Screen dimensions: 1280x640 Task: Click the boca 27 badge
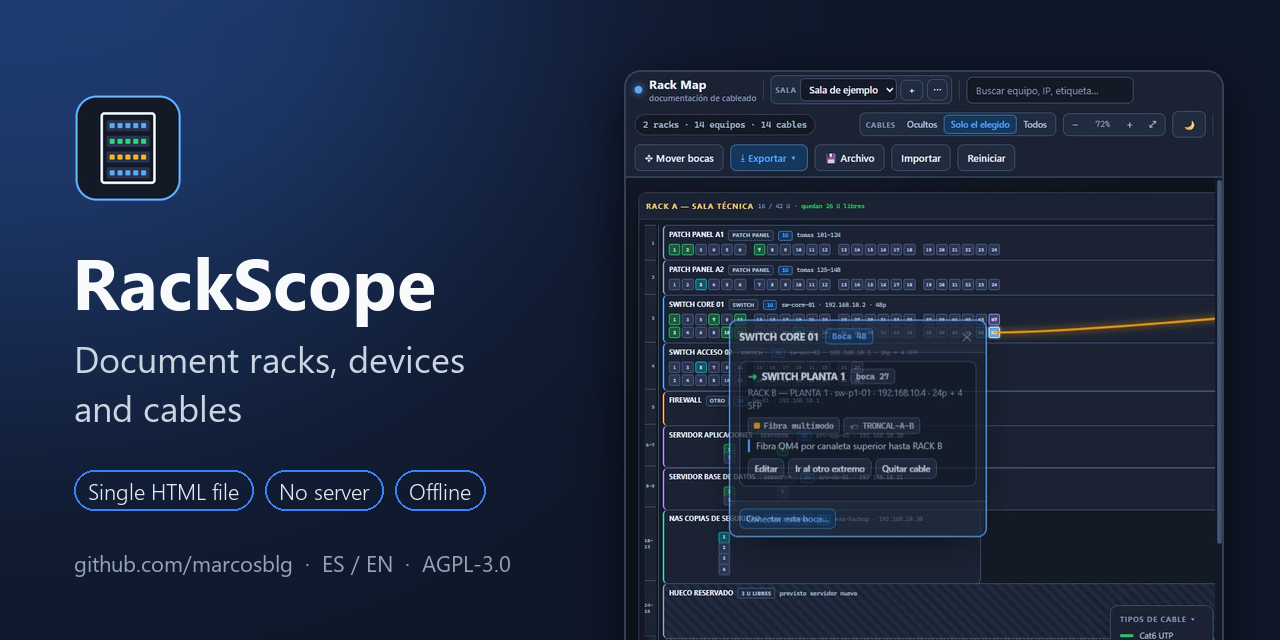coord(873,377)
